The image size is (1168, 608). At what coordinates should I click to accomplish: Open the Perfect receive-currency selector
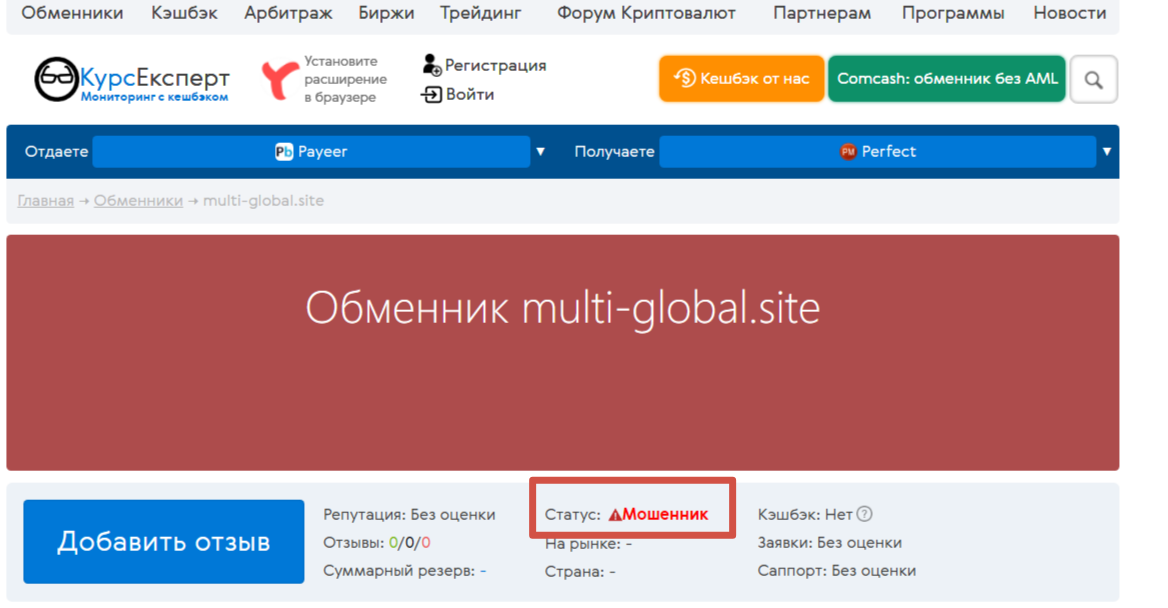[x=877, y=151]
